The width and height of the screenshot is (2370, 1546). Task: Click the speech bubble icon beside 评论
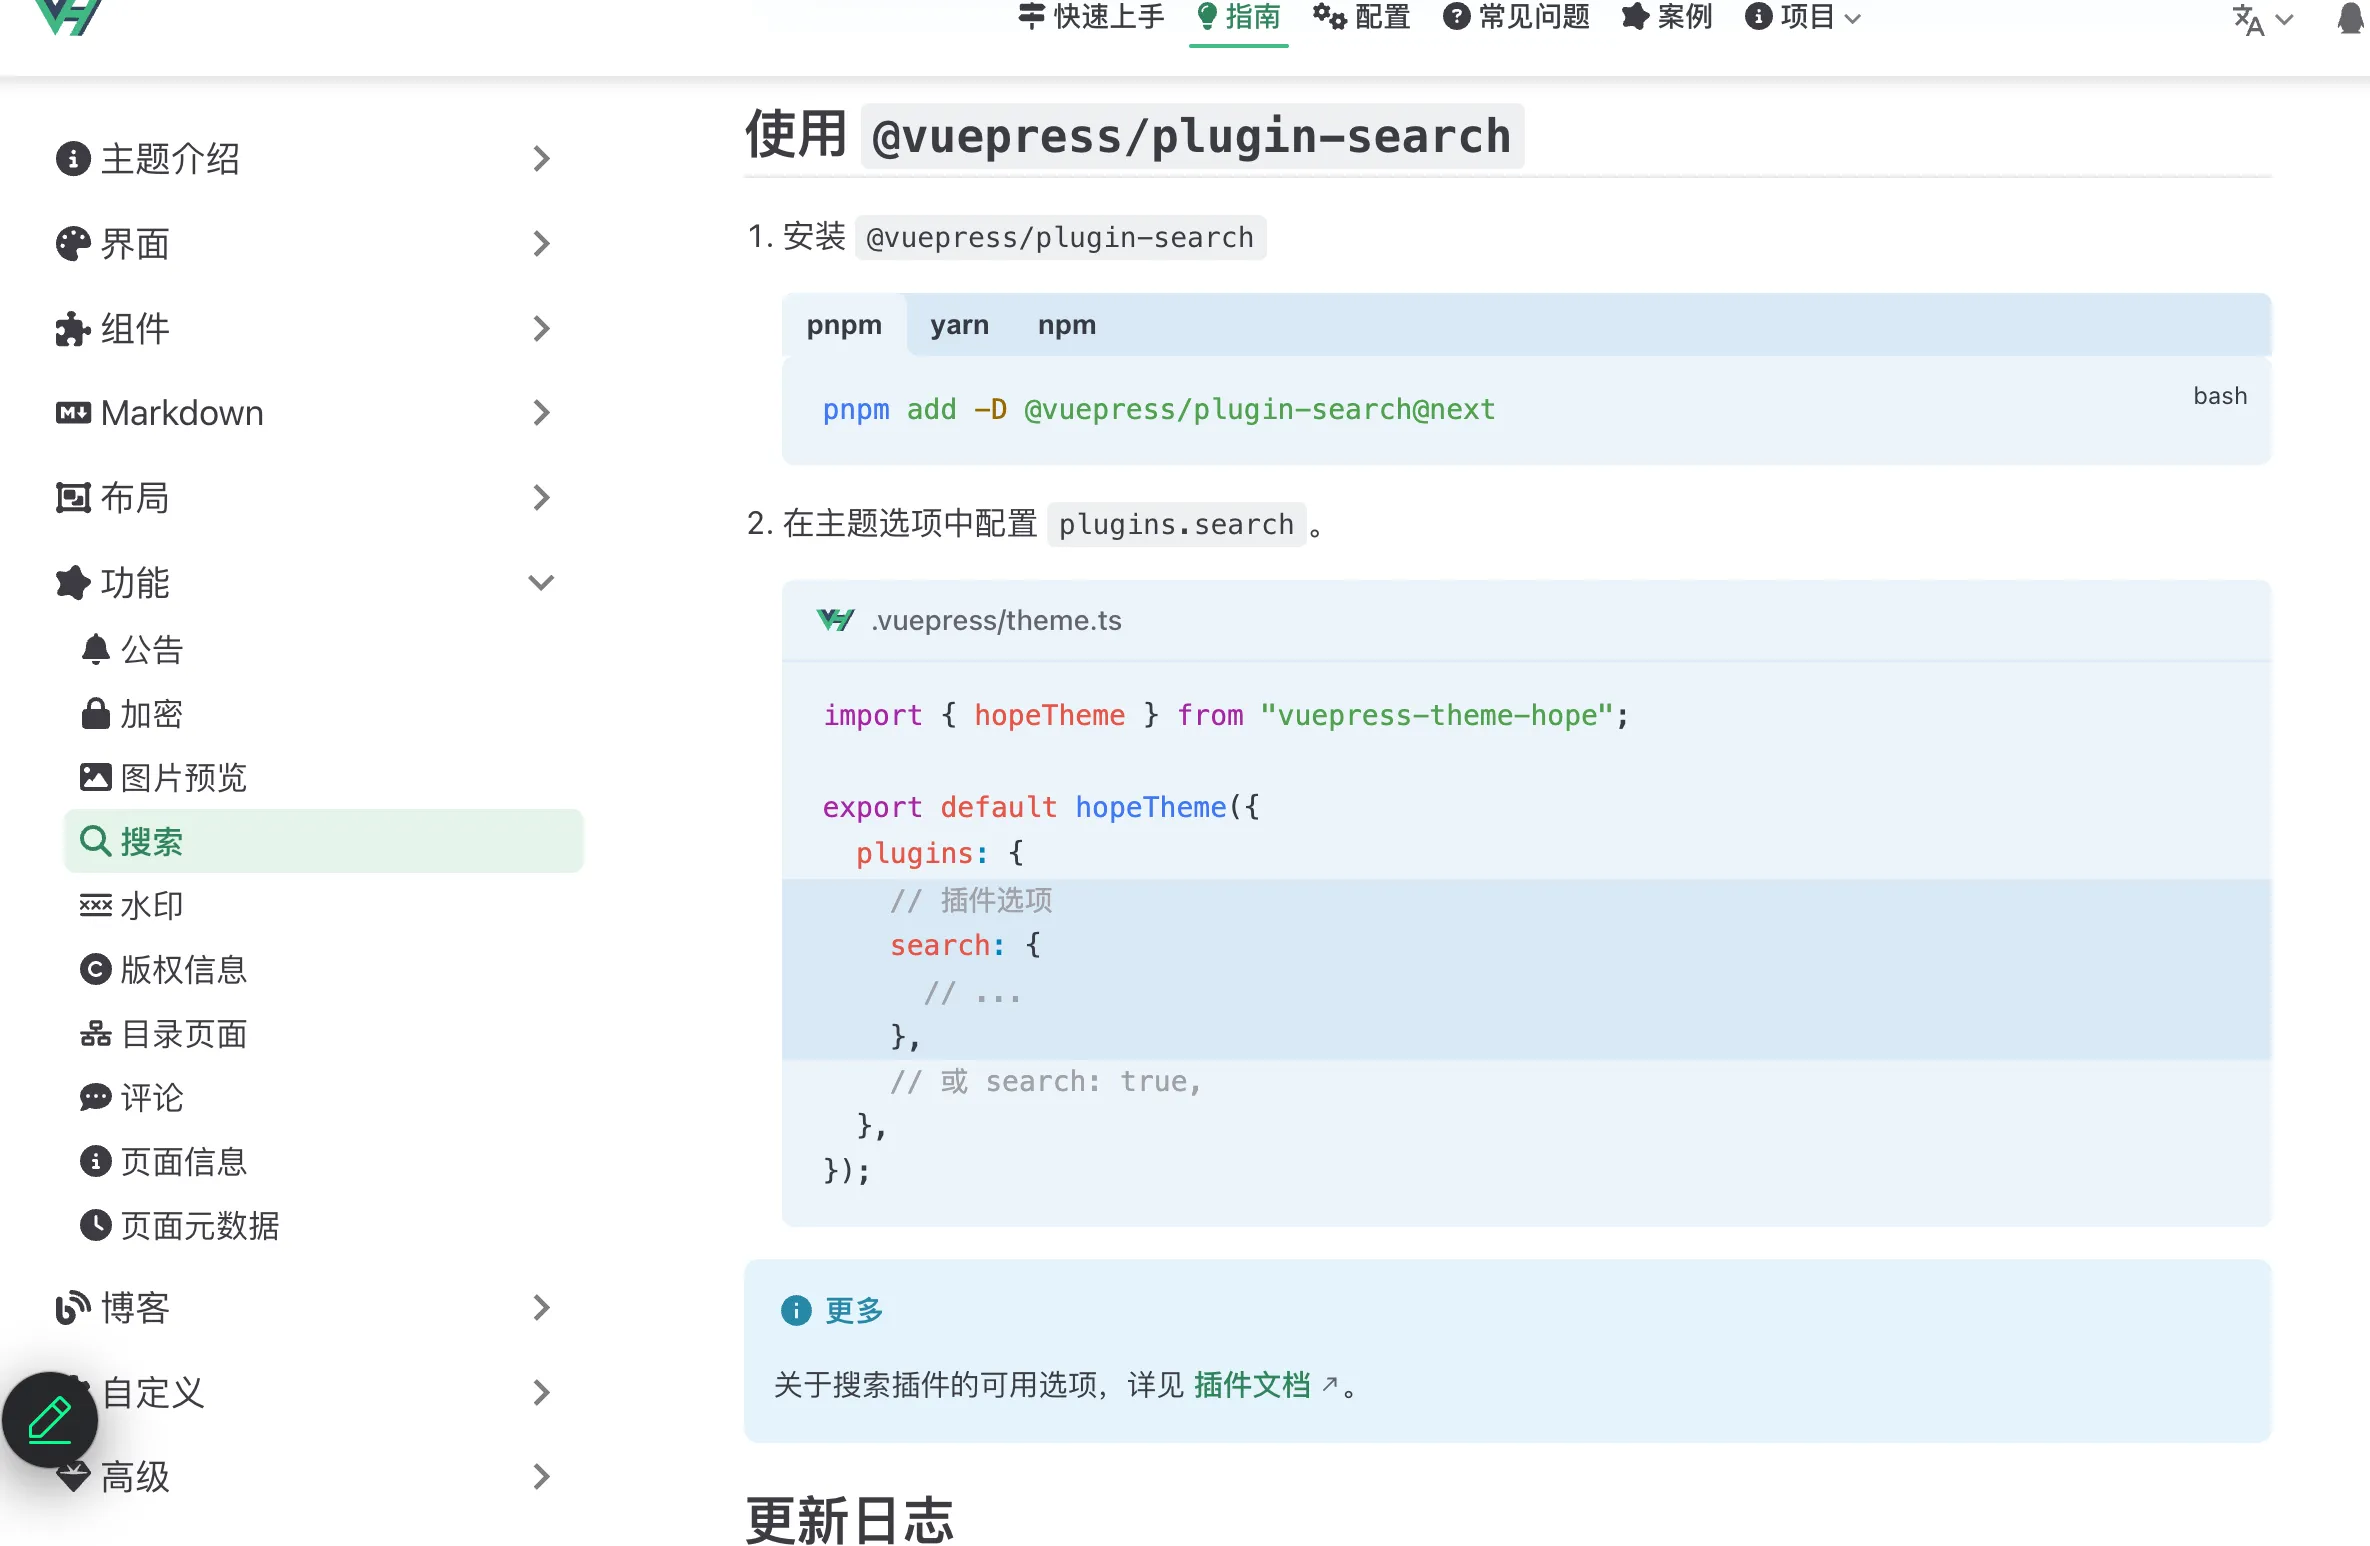(x=95, y=1097)
